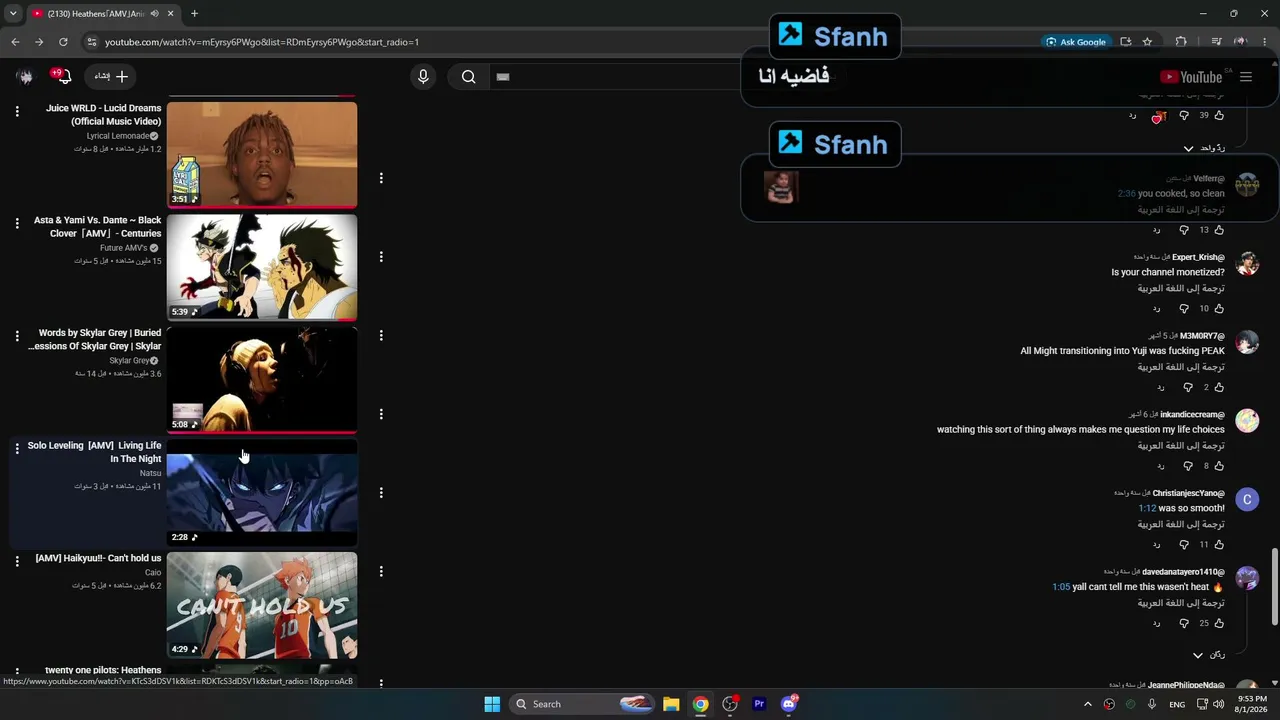Open M3M0RY7's profile avatar

pyautogui.click(x=1247, y=342)
